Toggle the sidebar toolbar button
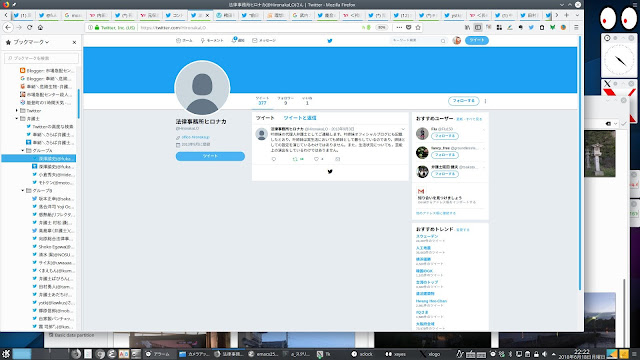The height and width of the screenshot is (360, 640). click(x=478, y=27)
